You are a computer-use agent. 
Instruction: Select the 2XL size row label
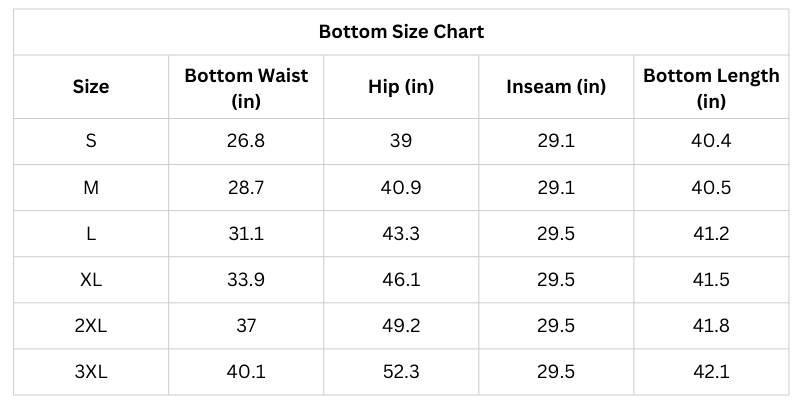click(91, 326)
